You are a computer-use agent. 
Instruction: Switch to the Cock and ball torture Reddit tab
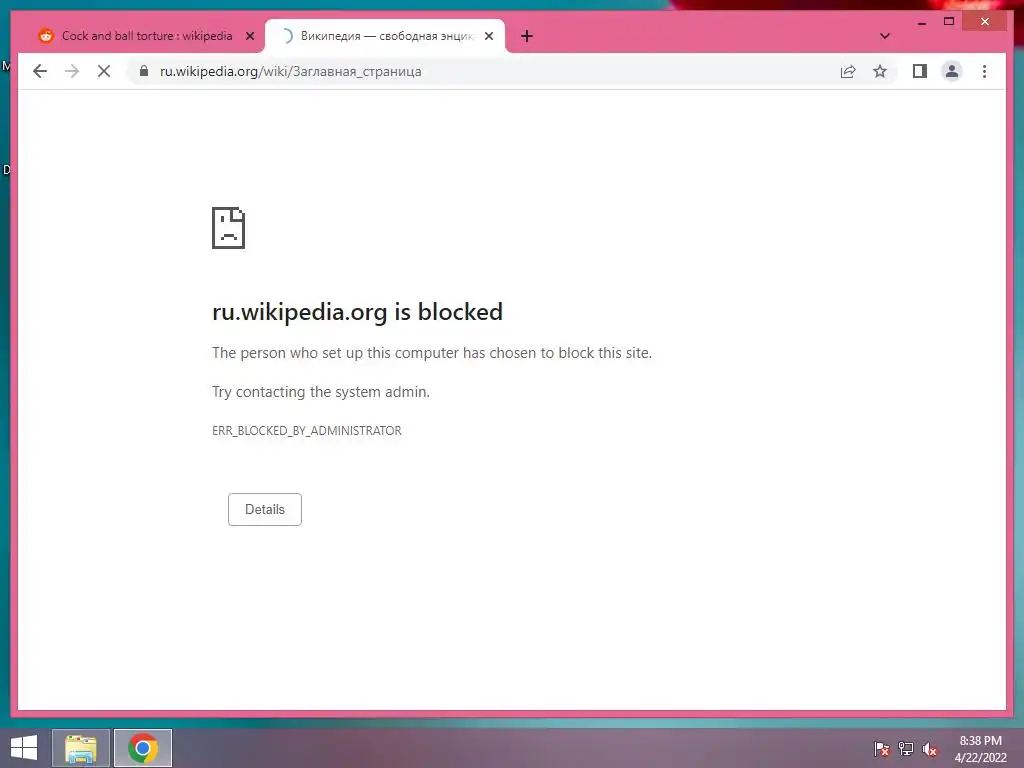pyautogui.click(x=147, y=36)
